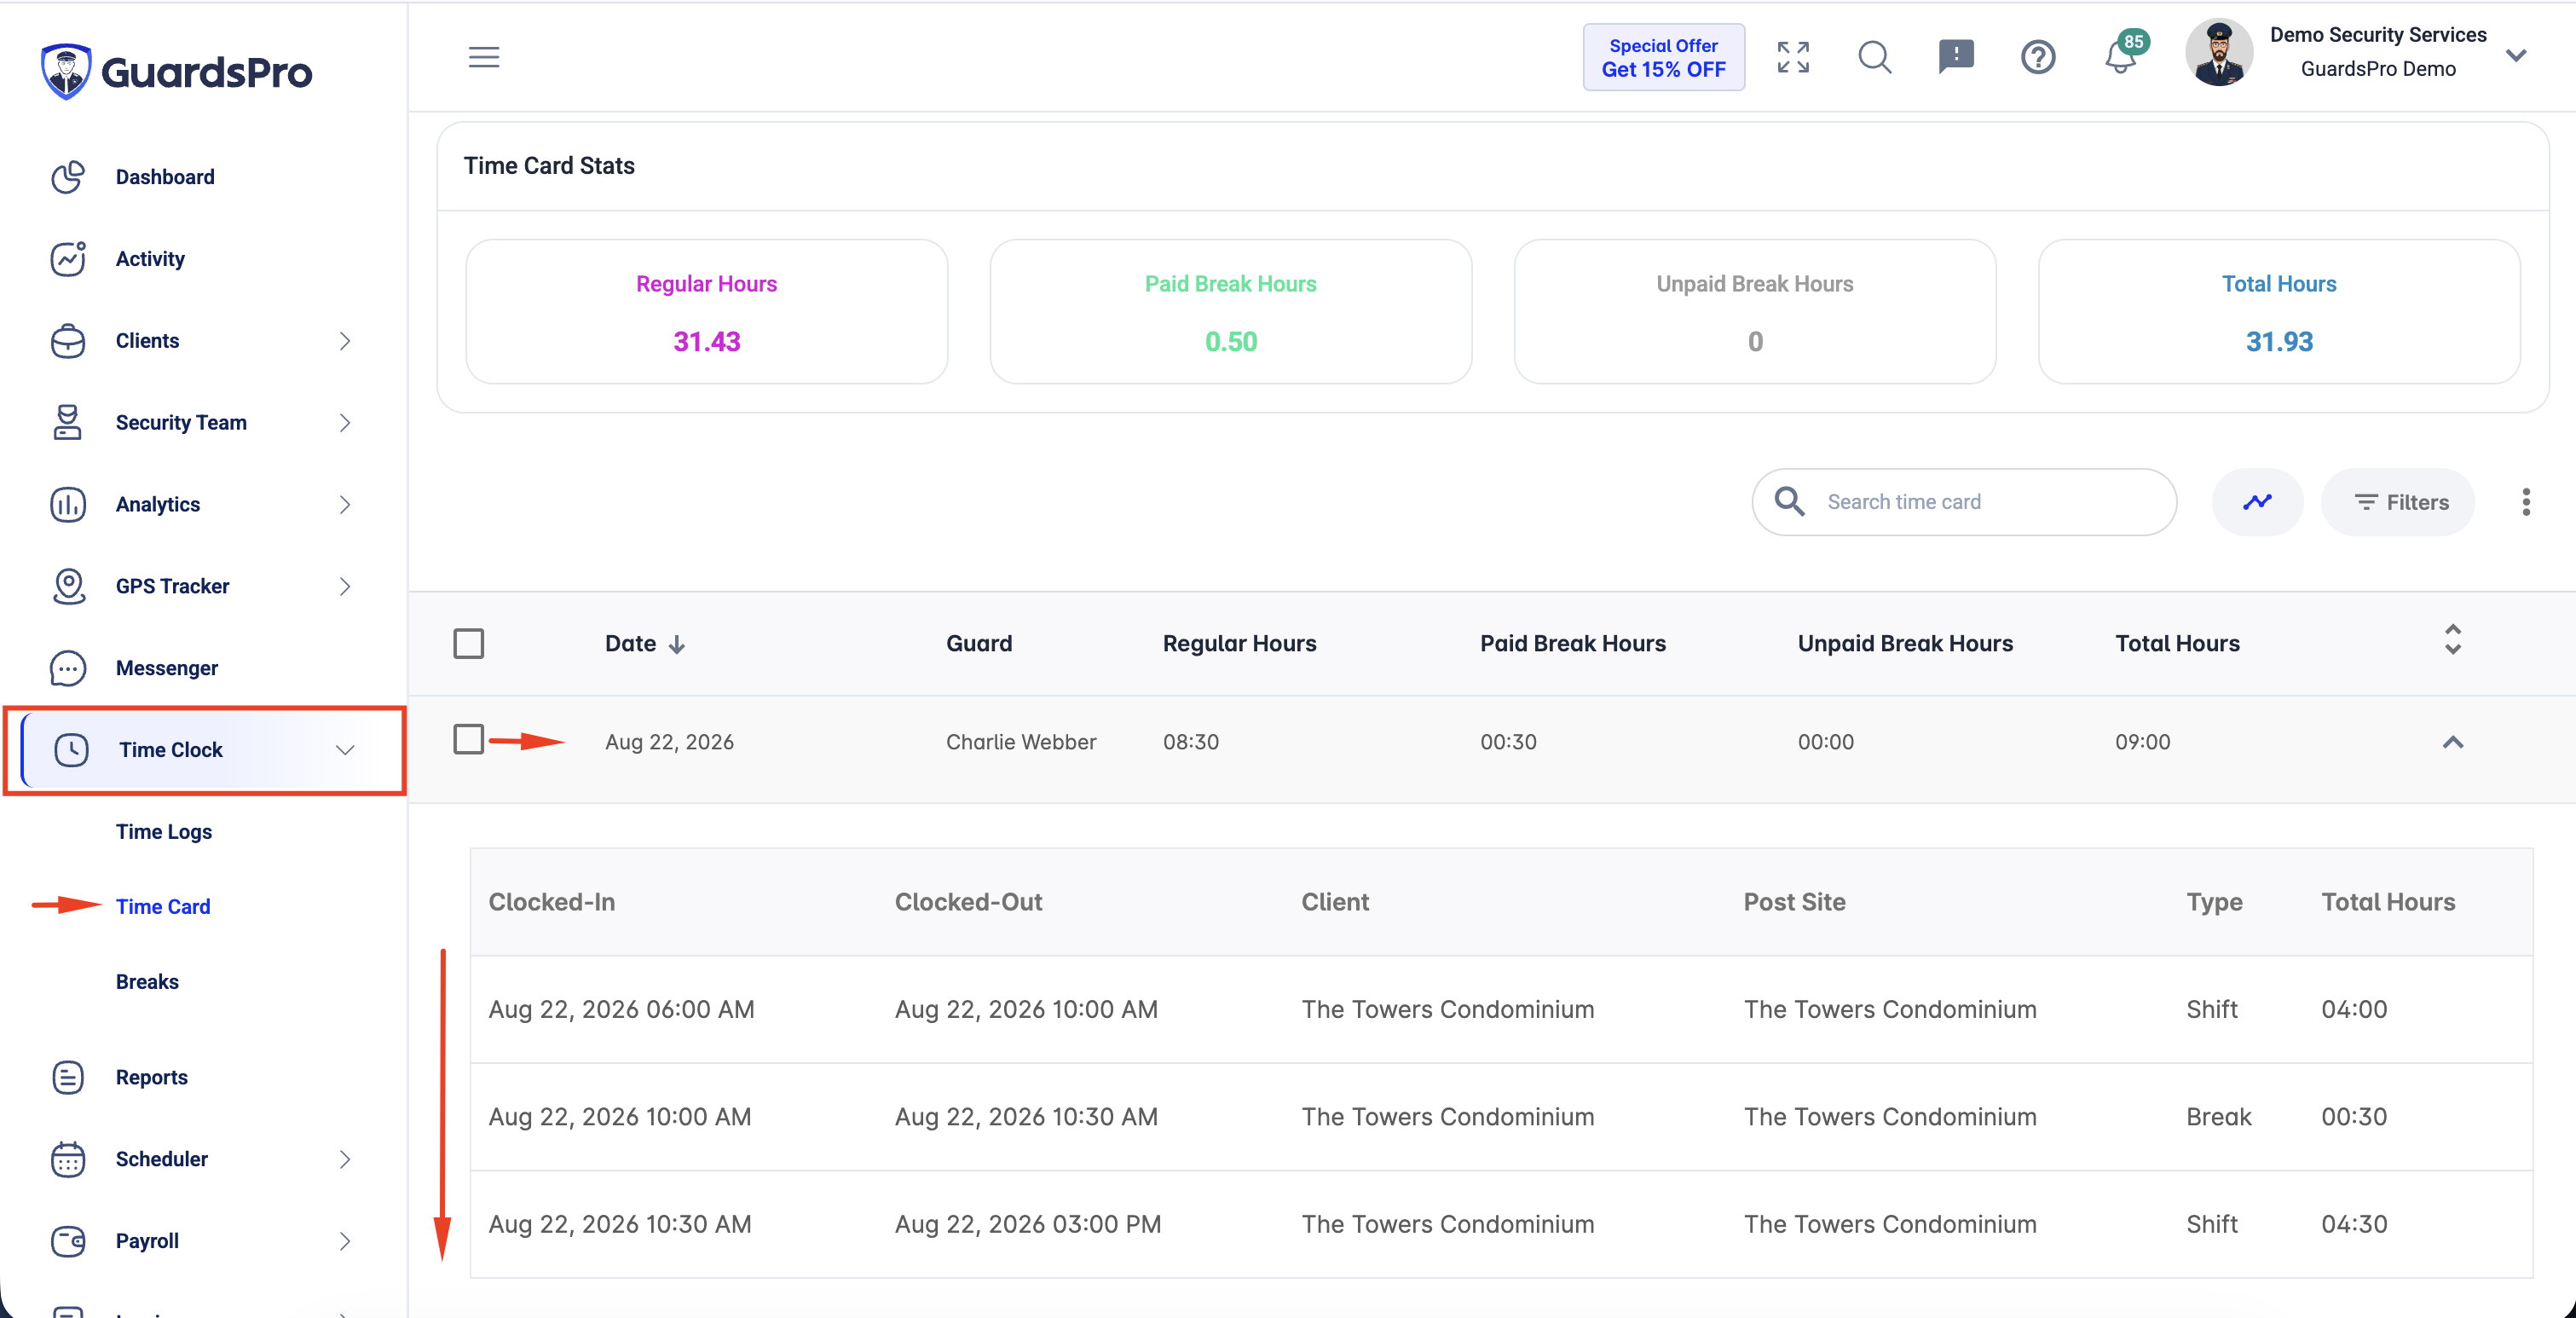Toggle fullscreen expand icon
The image size is (2576, 1318).
(x=1793, y=57)
